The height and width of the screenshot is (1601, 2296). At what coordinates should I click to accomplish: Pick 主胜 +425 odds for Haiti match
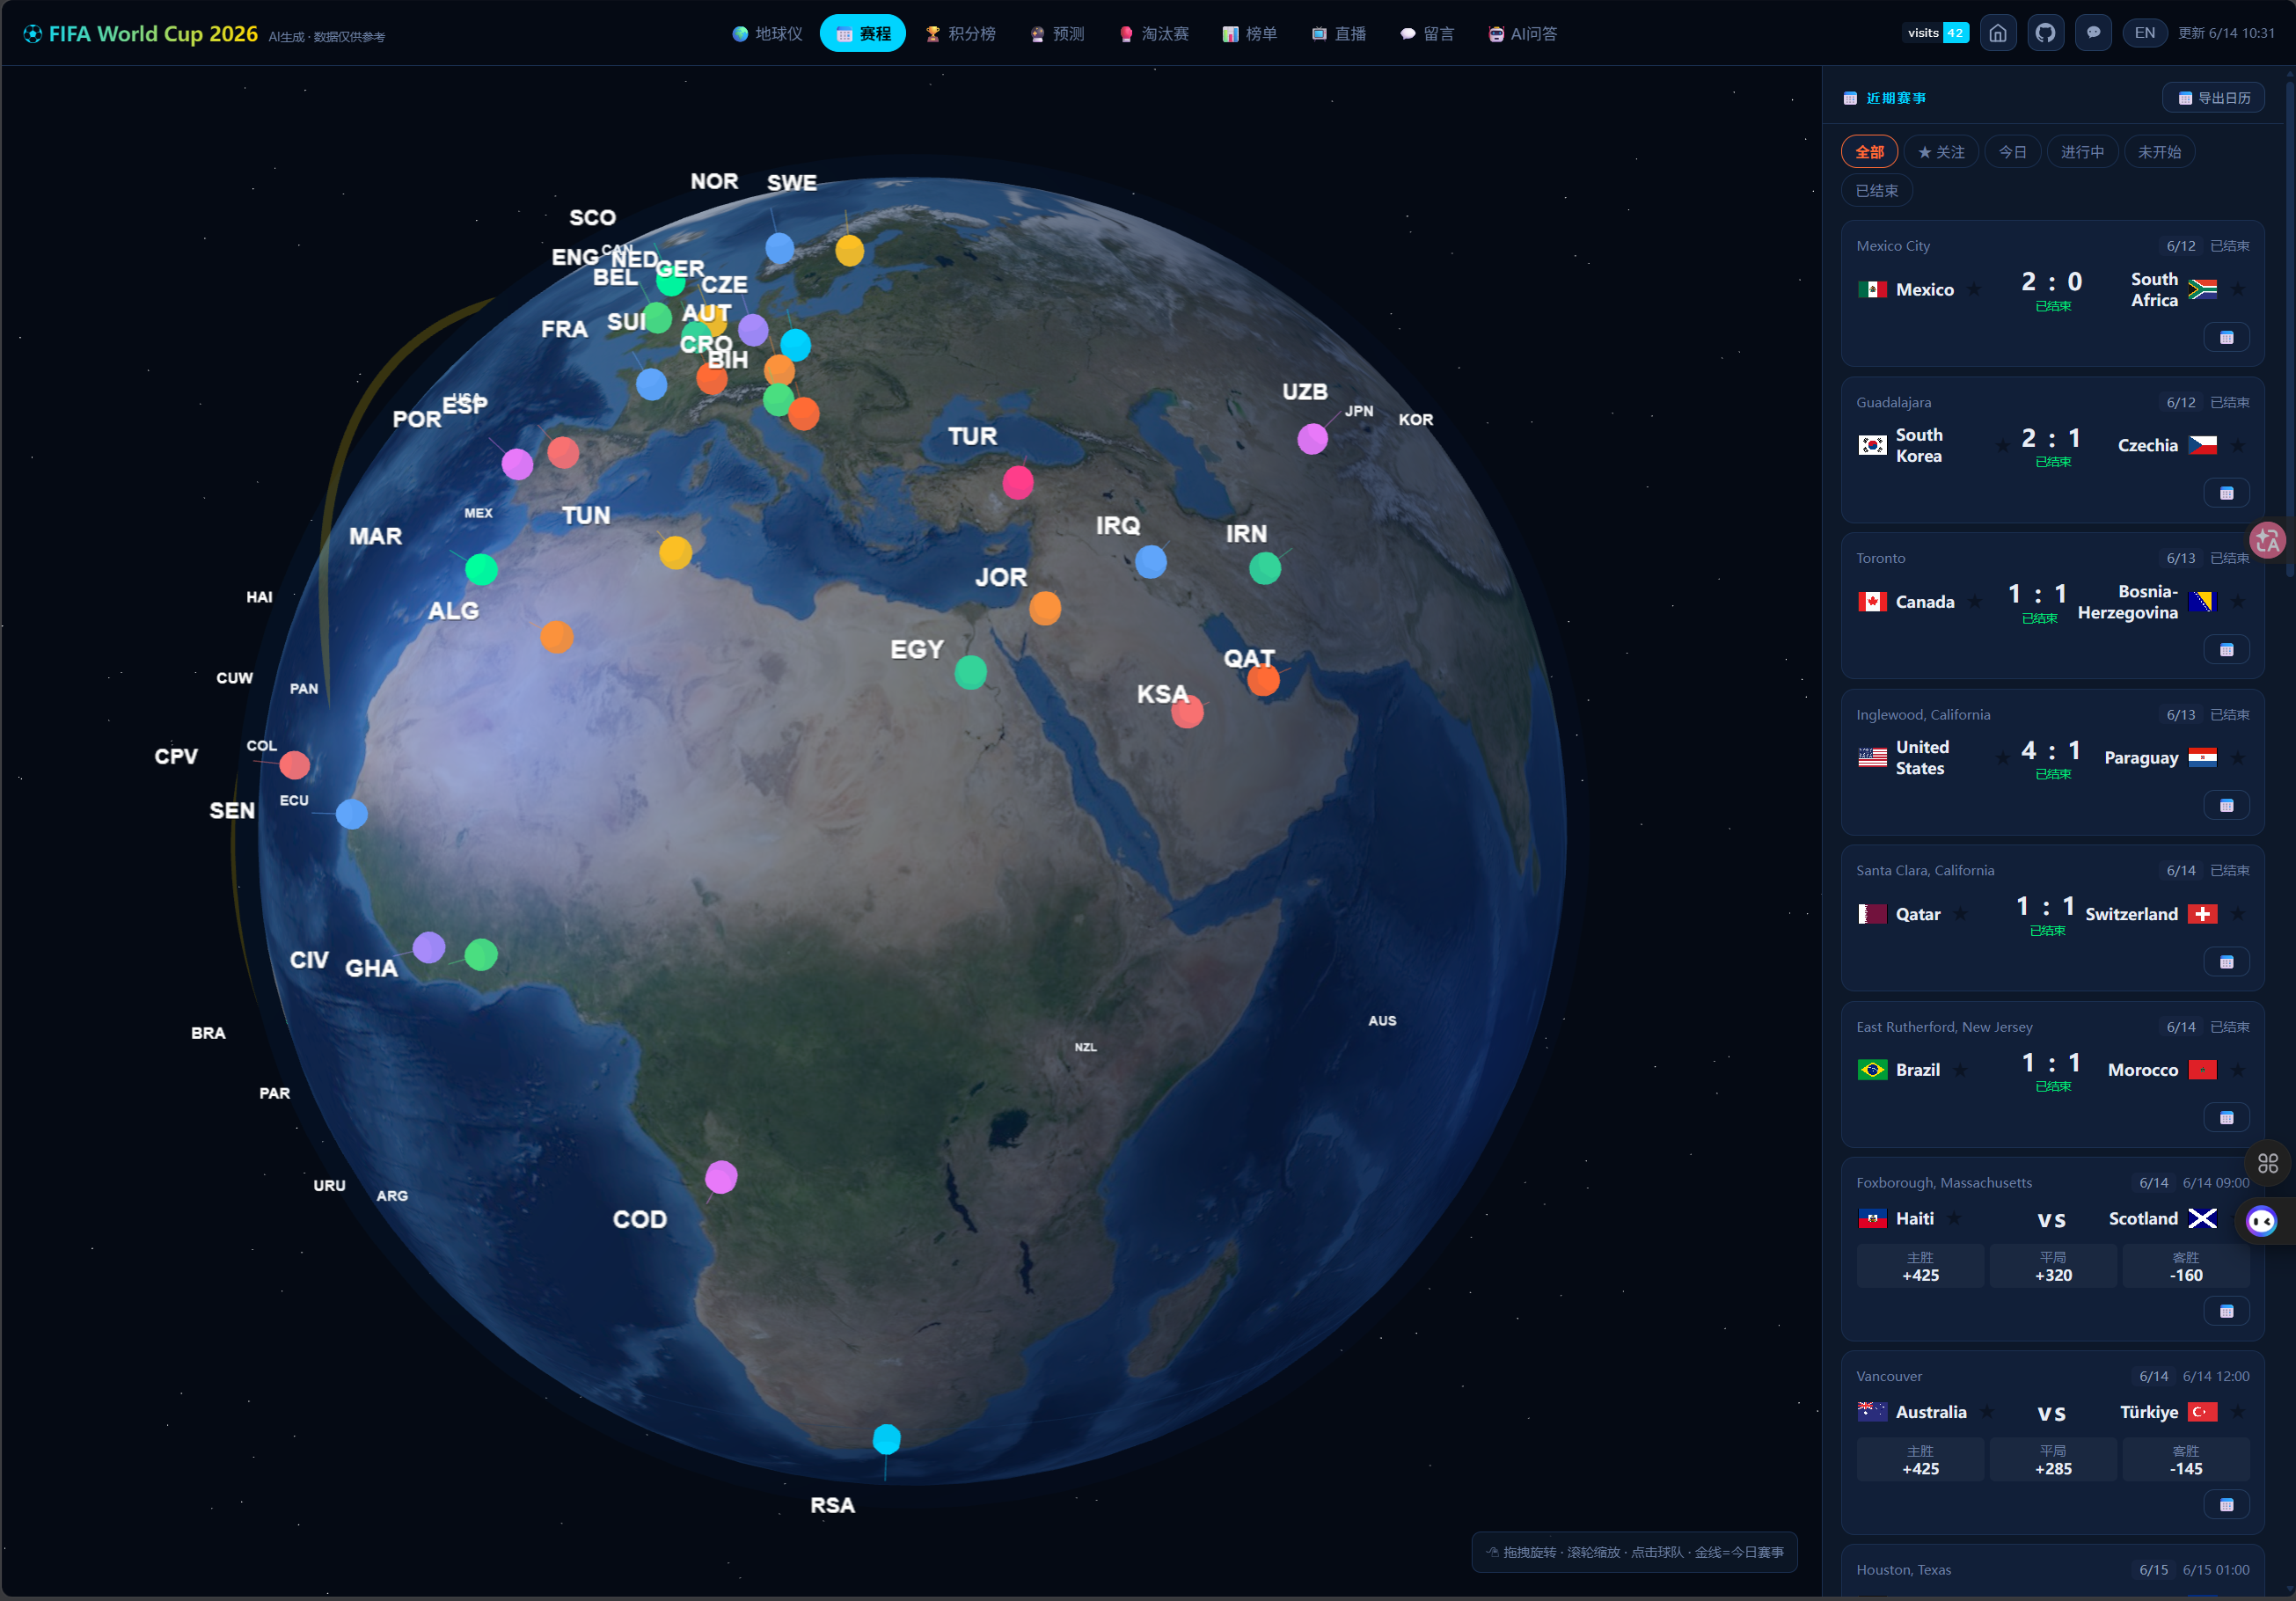pyautogui.click(x=1920, y=1266)
